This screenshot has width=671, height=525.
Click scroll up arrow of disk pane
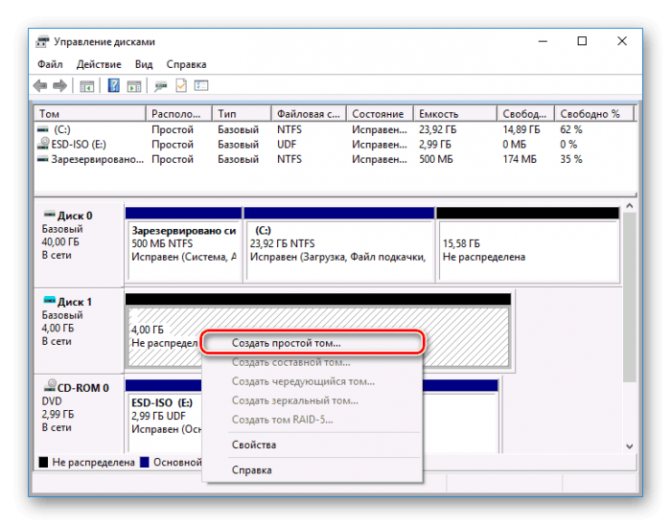coord(629,206)
